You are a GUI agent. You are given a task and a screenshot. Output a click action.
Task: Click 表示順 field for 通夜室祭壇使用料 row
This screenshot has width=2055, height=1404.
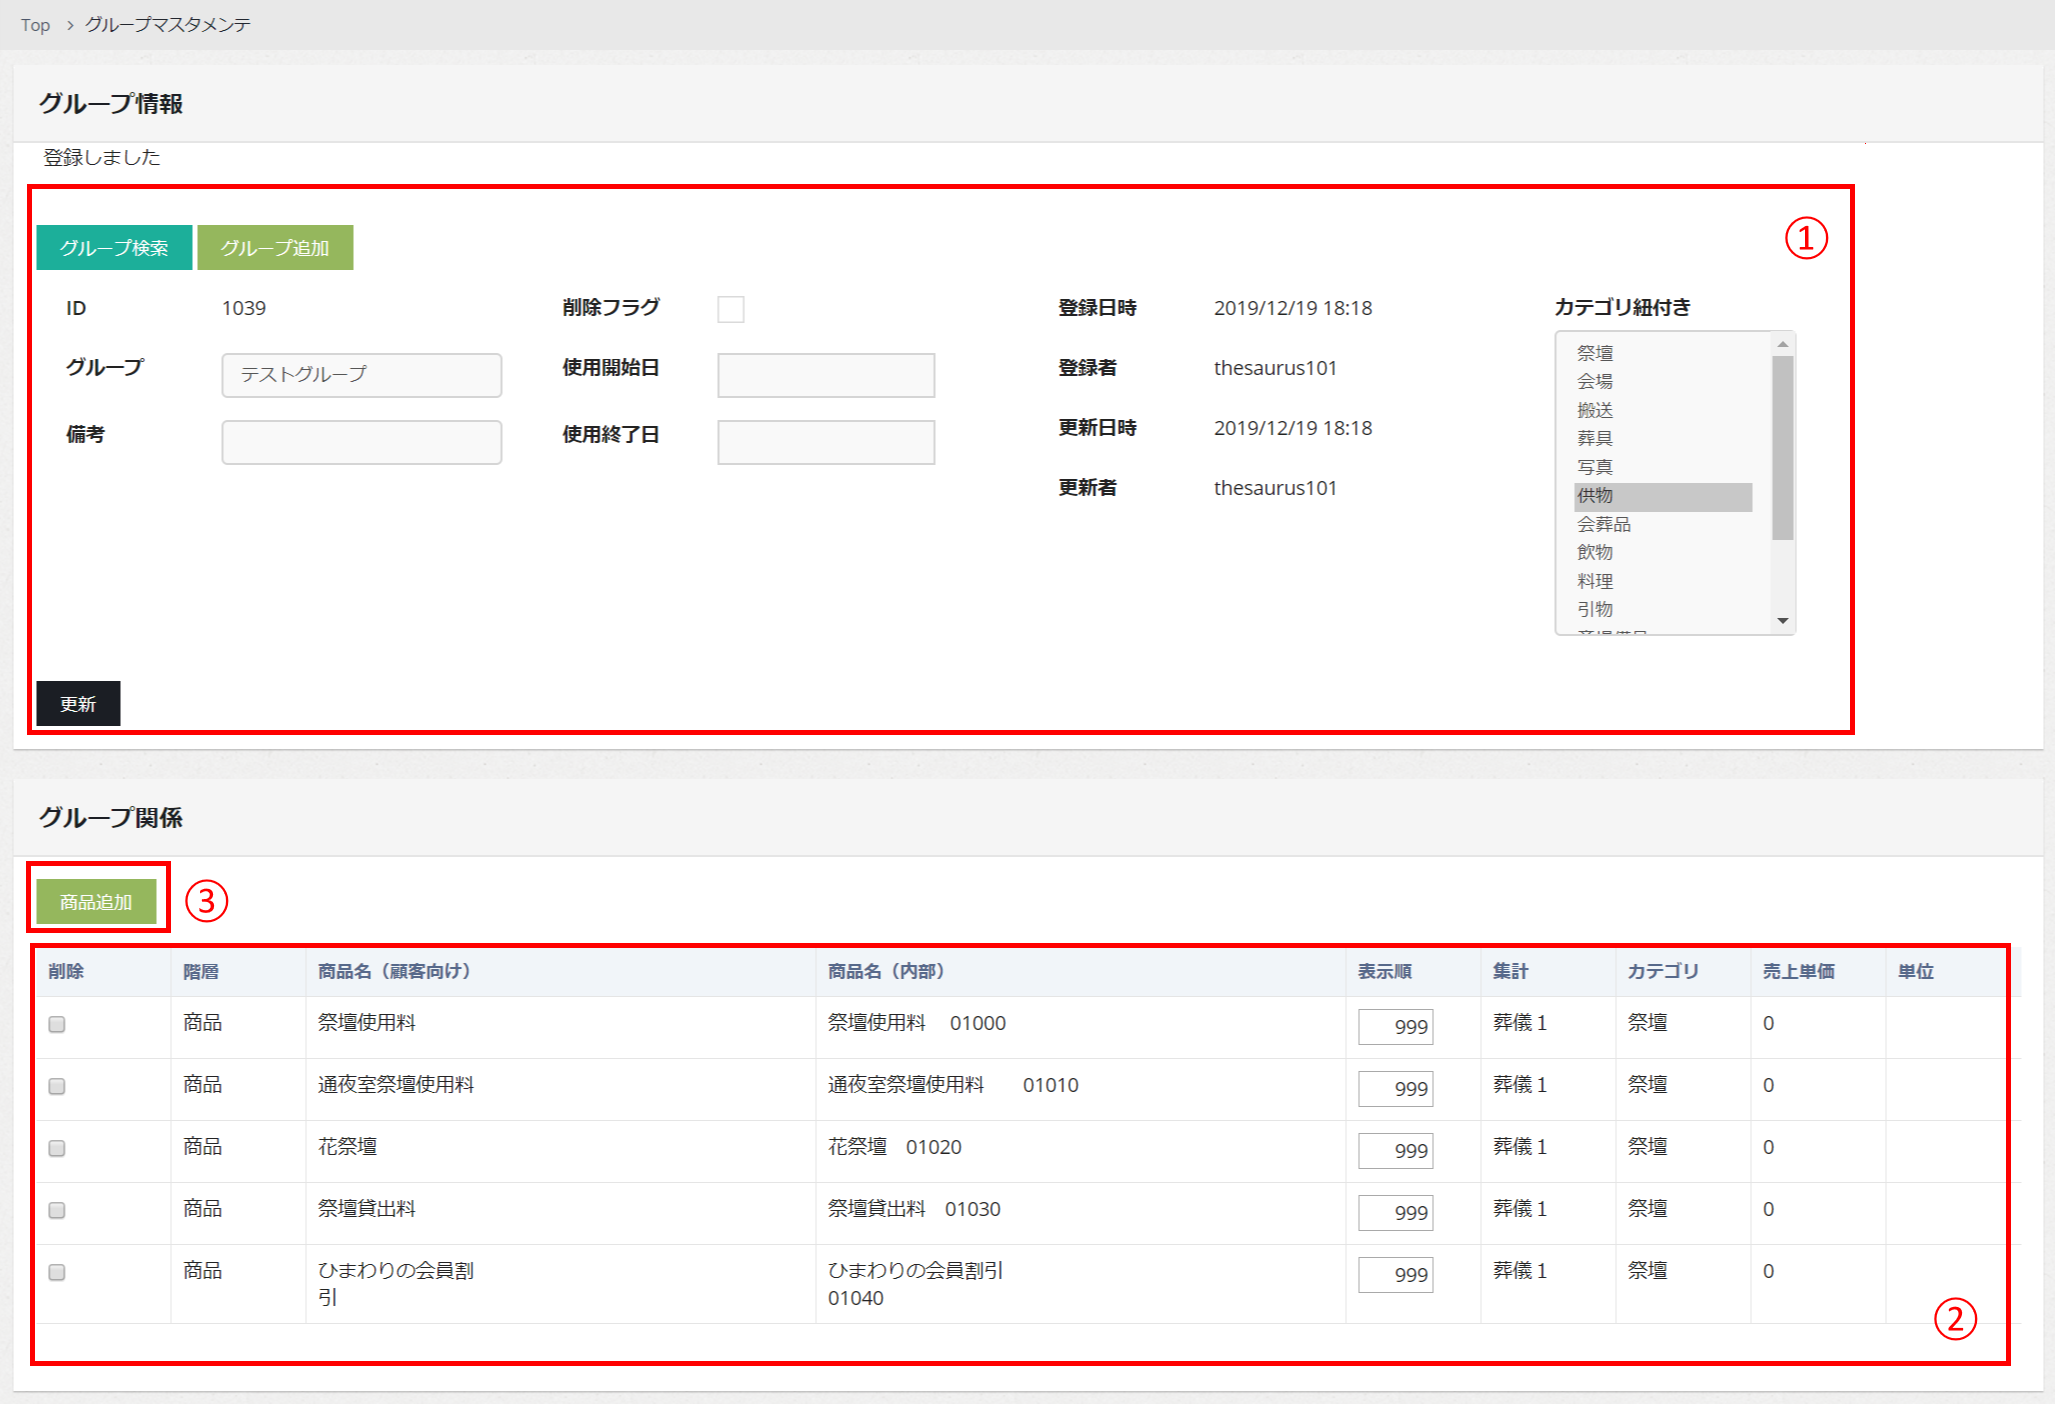coord(1395,1088)
